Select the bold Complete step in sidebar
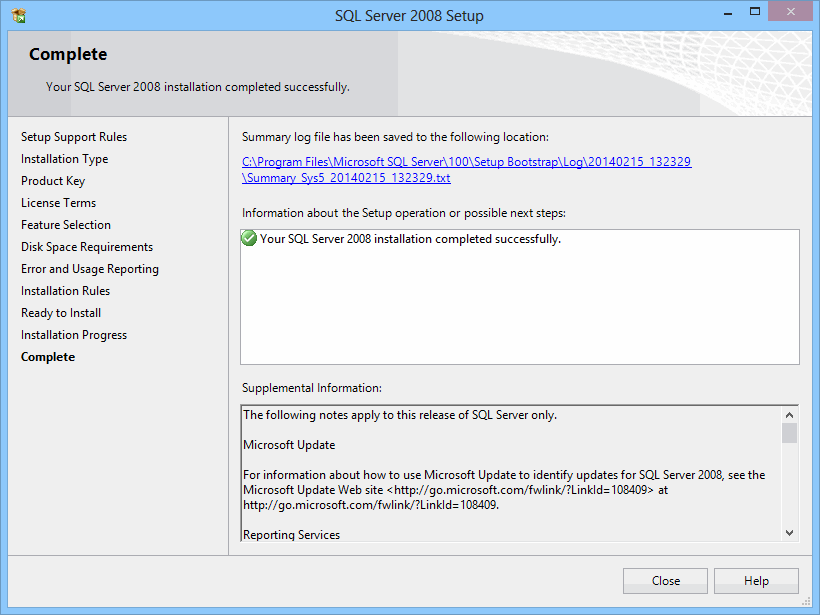820x615 pixels. [48, 357]
